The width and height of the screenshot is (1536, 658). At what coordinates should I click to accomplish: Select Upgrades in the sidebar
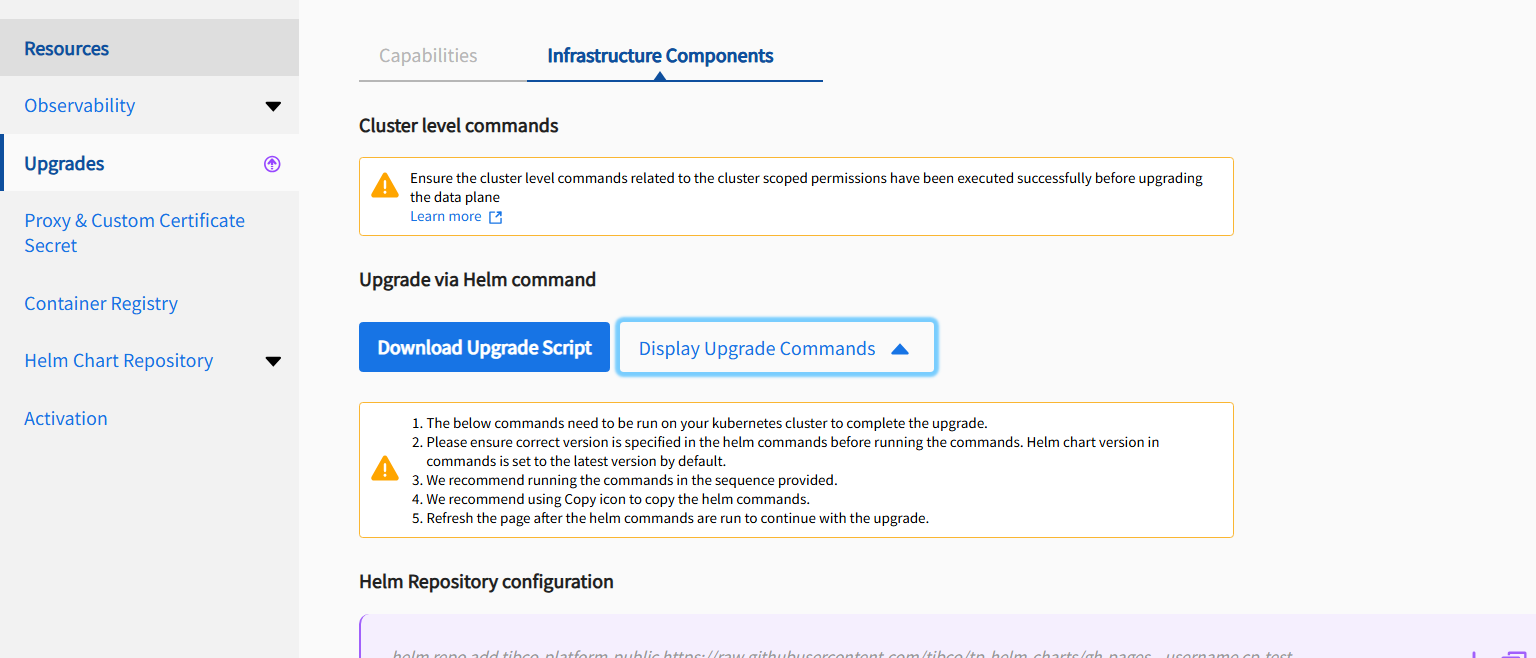[64, 164]
